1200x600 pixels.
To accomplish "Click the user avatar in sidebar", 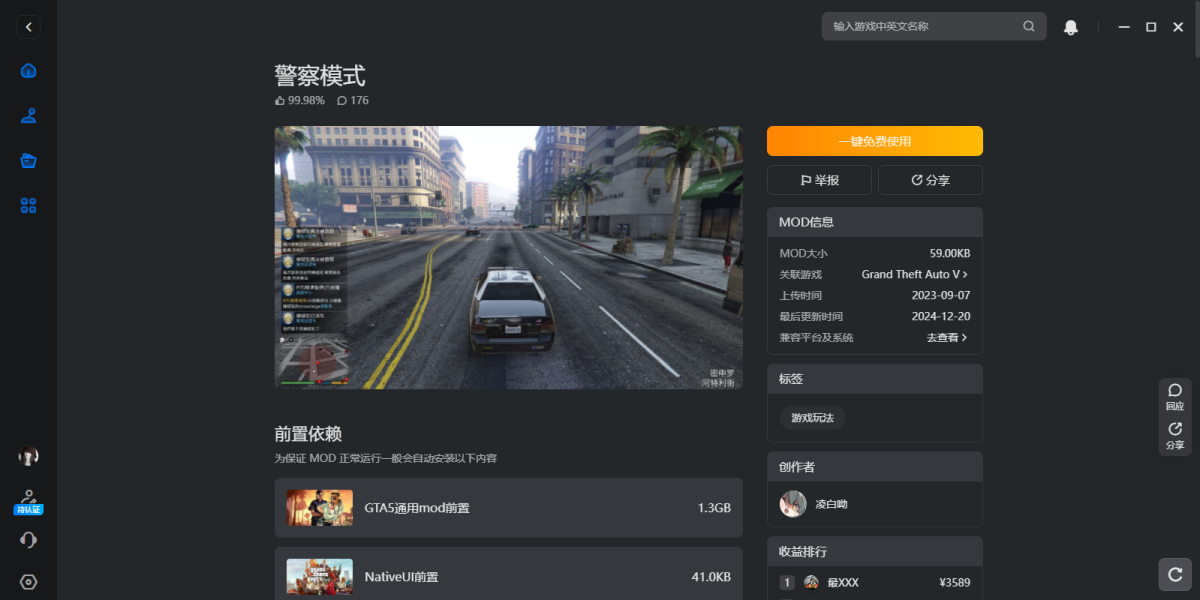I will (28, 456).
